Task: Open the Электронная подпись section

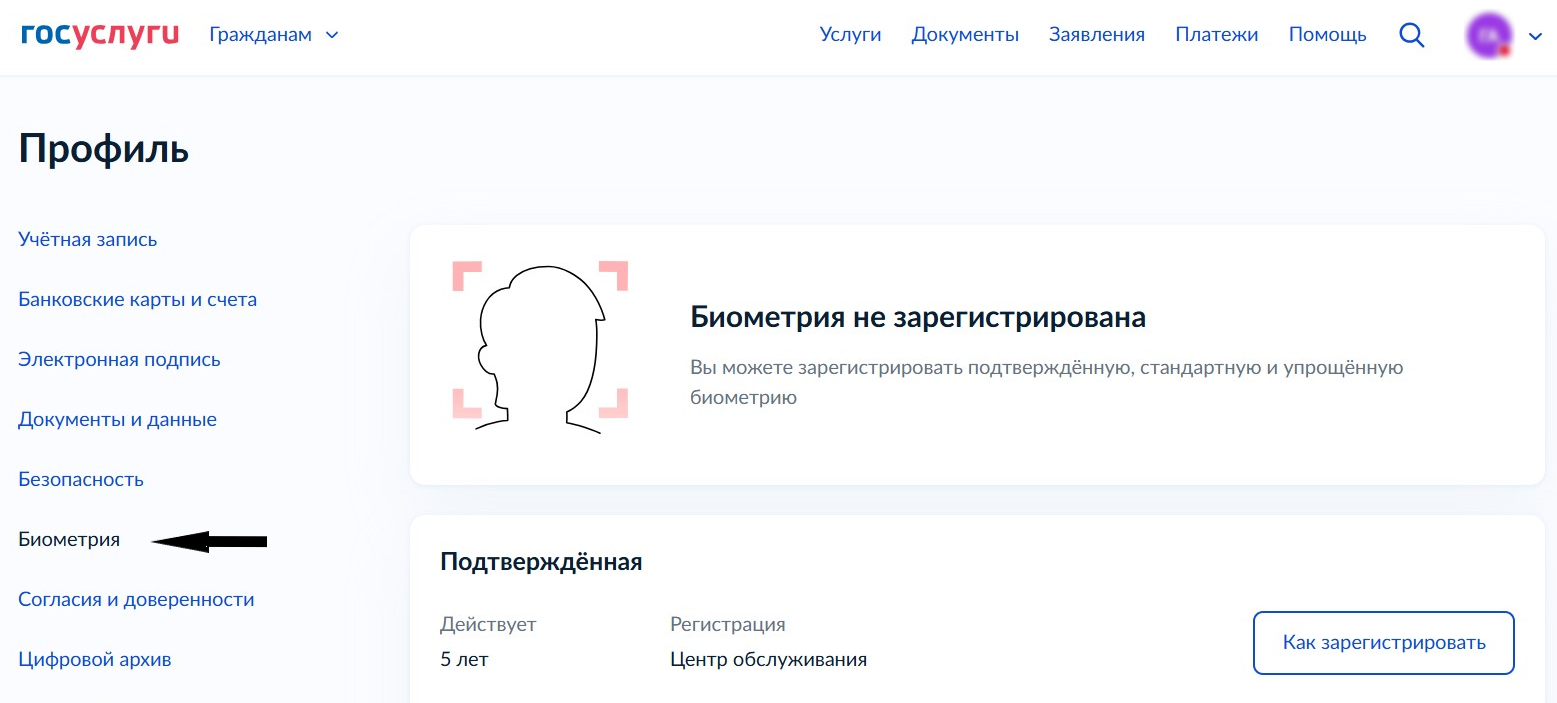Action: 119,360
